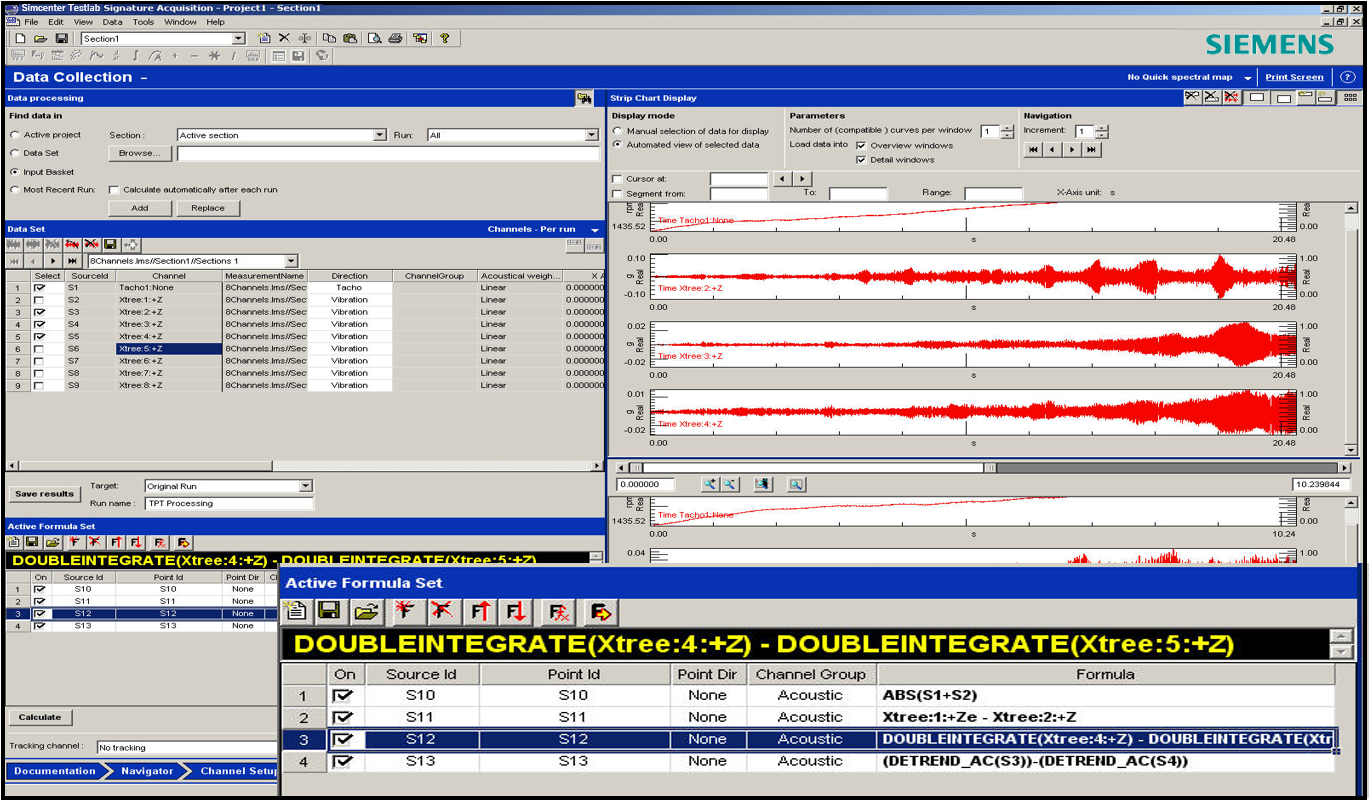The width and height of the screenshot is (1371, 802).
Task: Select the Active project radio button
Action: coord(15,135)
